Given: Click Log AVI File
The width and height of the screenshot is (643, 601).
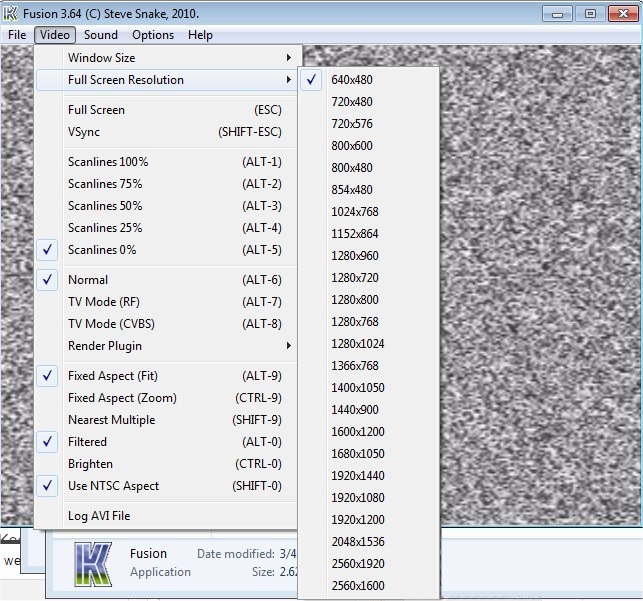Looking at the screenshot, I should pyautogui.click(x=99, y=516).
